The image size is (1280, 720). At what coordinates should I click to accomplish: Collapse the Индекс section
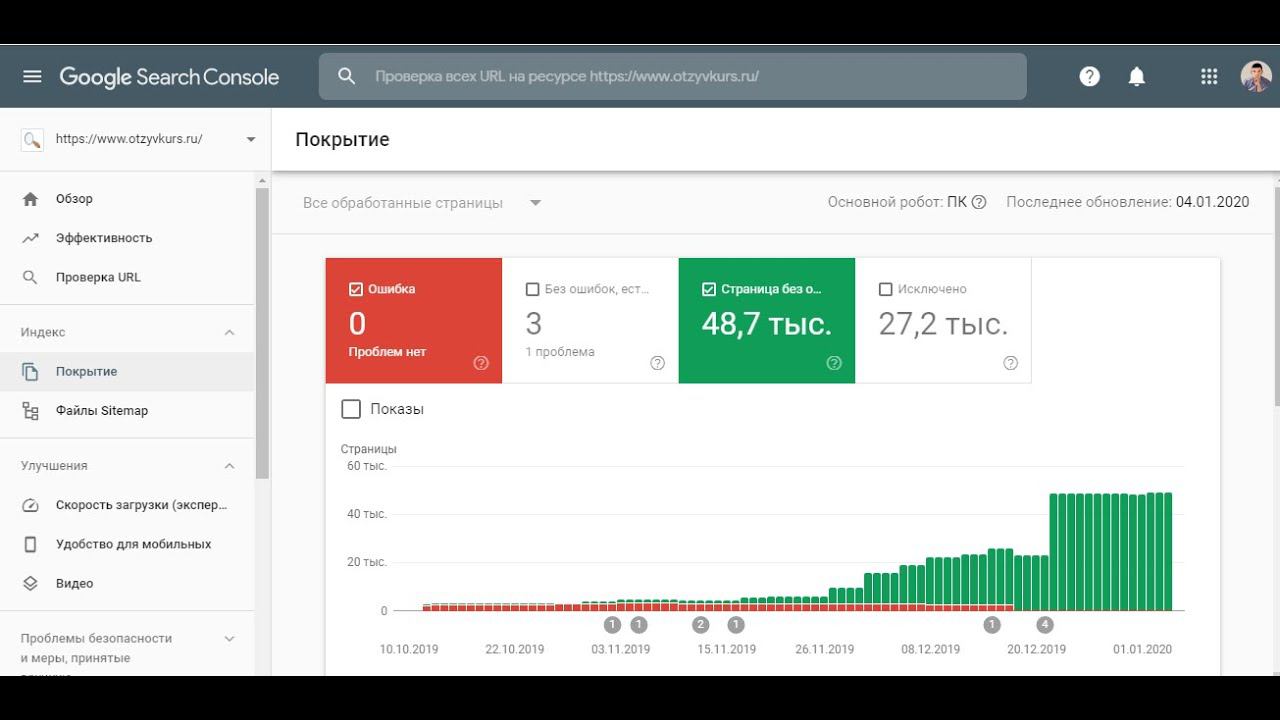click(x=229, y=332)
